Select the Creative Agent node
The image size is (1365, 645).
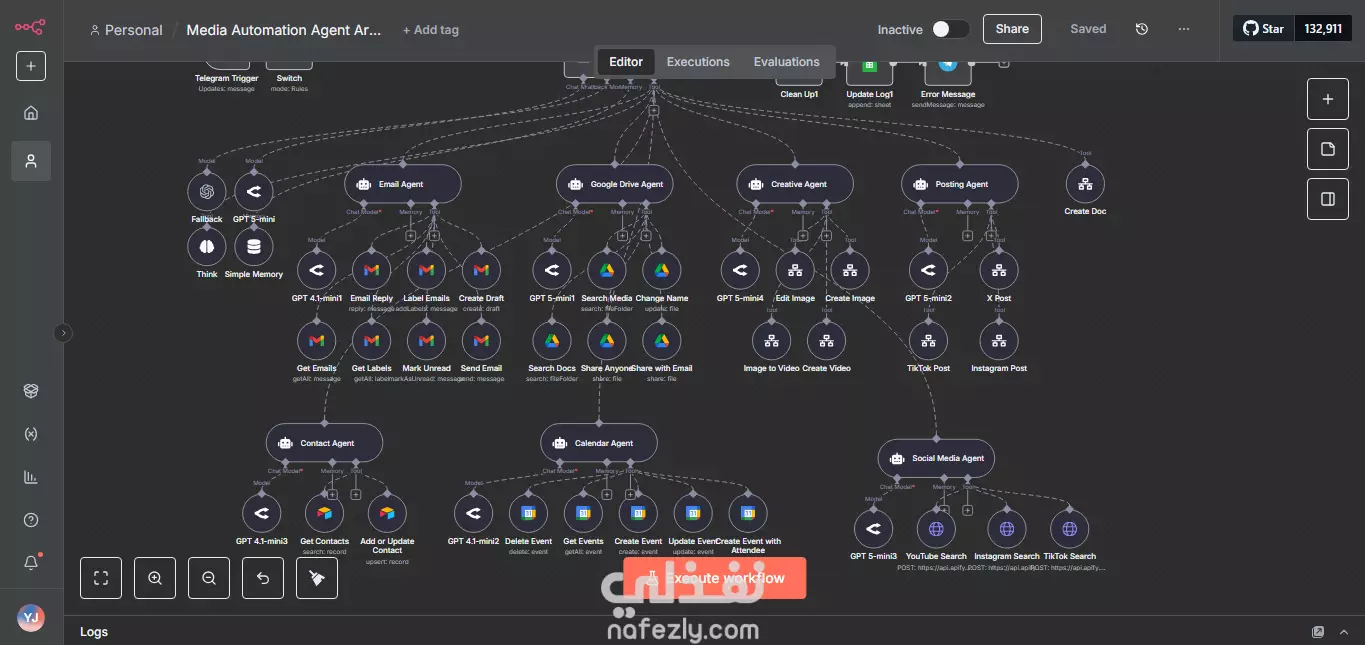[x=796, y=184]
